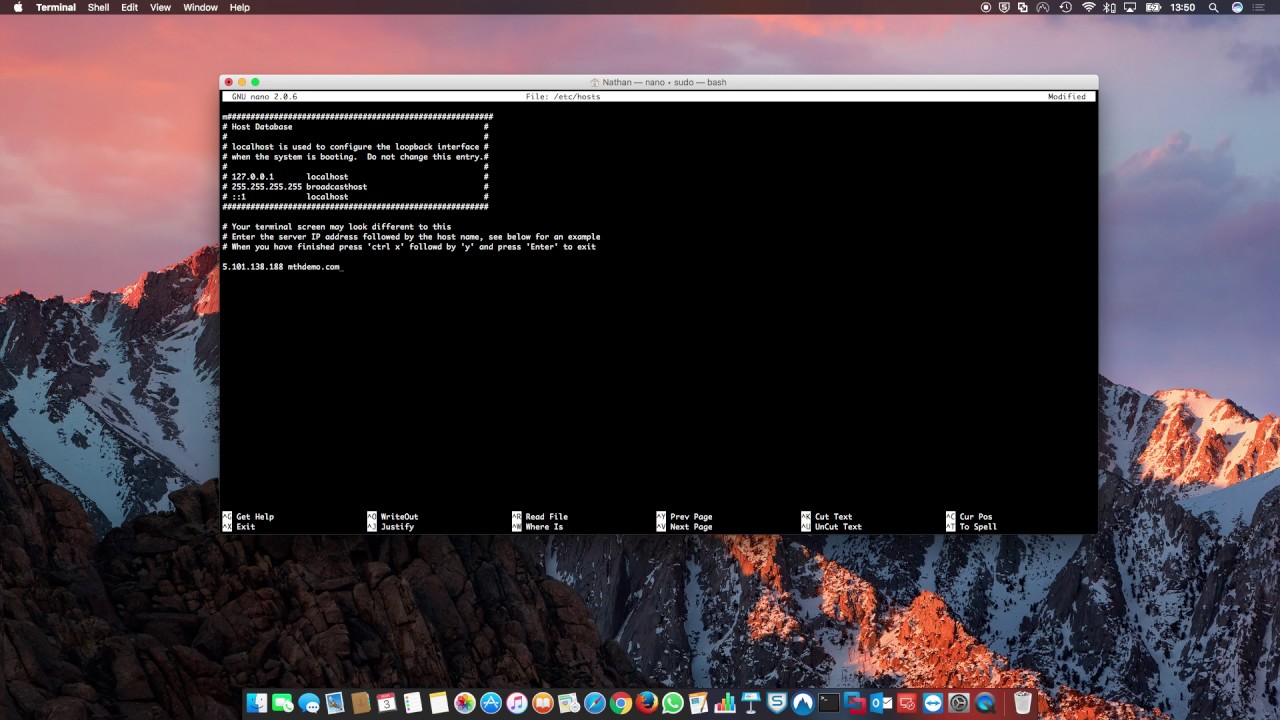Launch Photos from the dock
This screenshot has height=720, width=1280.
coord(464,703)
